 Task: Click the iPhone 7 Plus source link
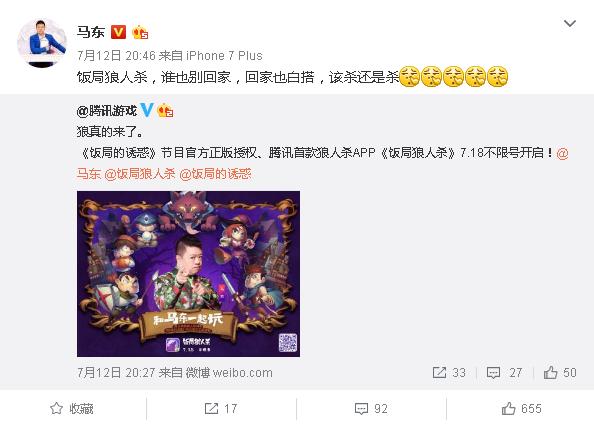[224, 56]
